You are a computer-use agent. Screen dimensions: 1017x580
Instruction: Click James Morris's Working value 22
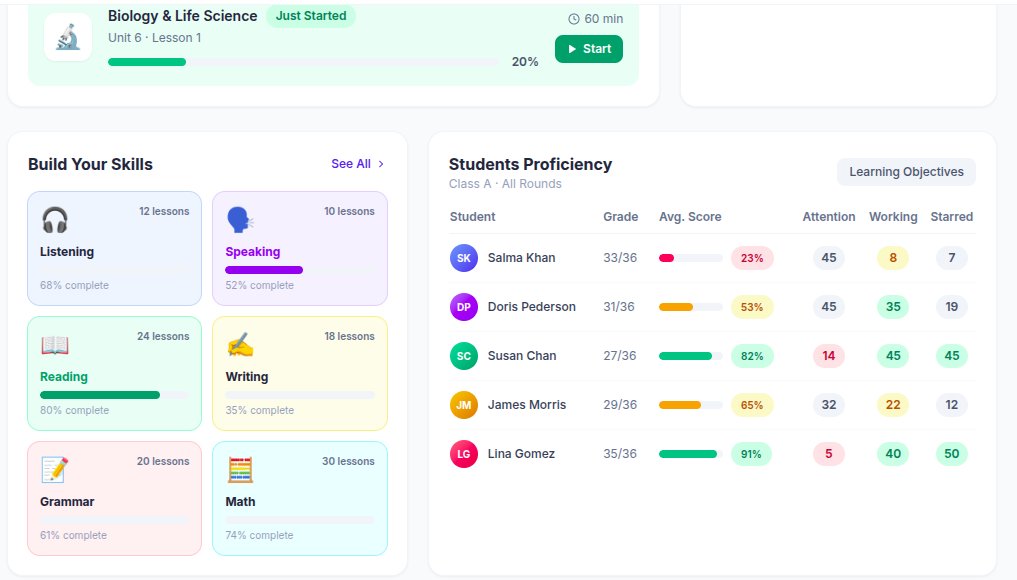[893, 405]
